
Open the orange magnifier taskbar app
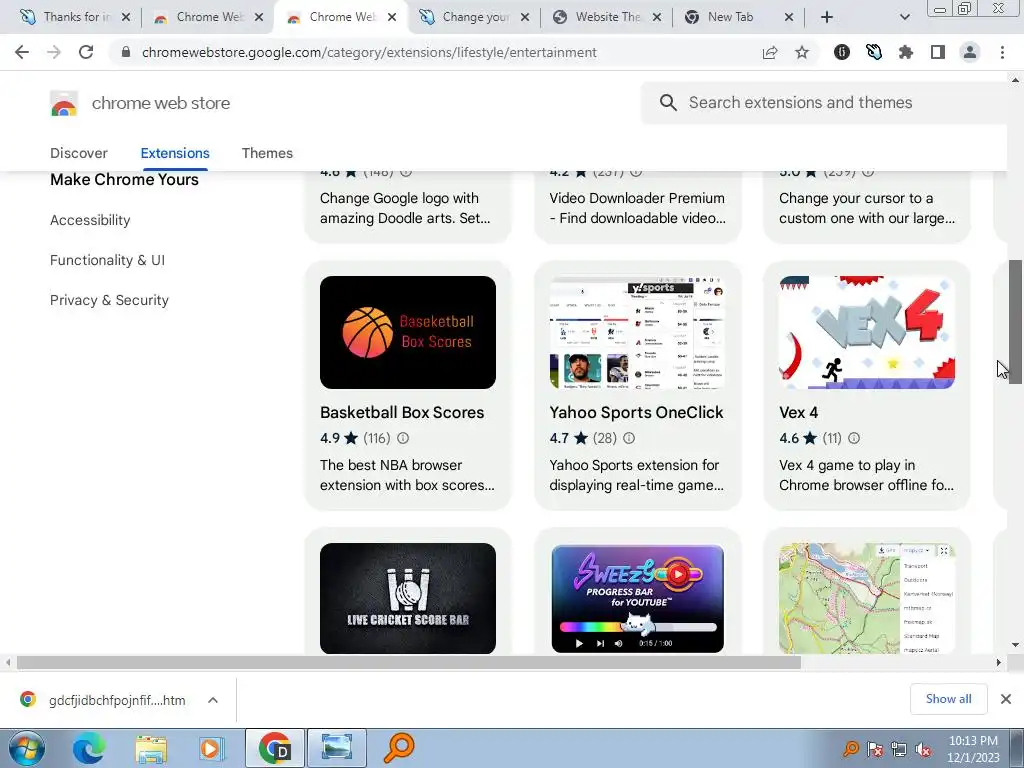[x=398, y=748]
